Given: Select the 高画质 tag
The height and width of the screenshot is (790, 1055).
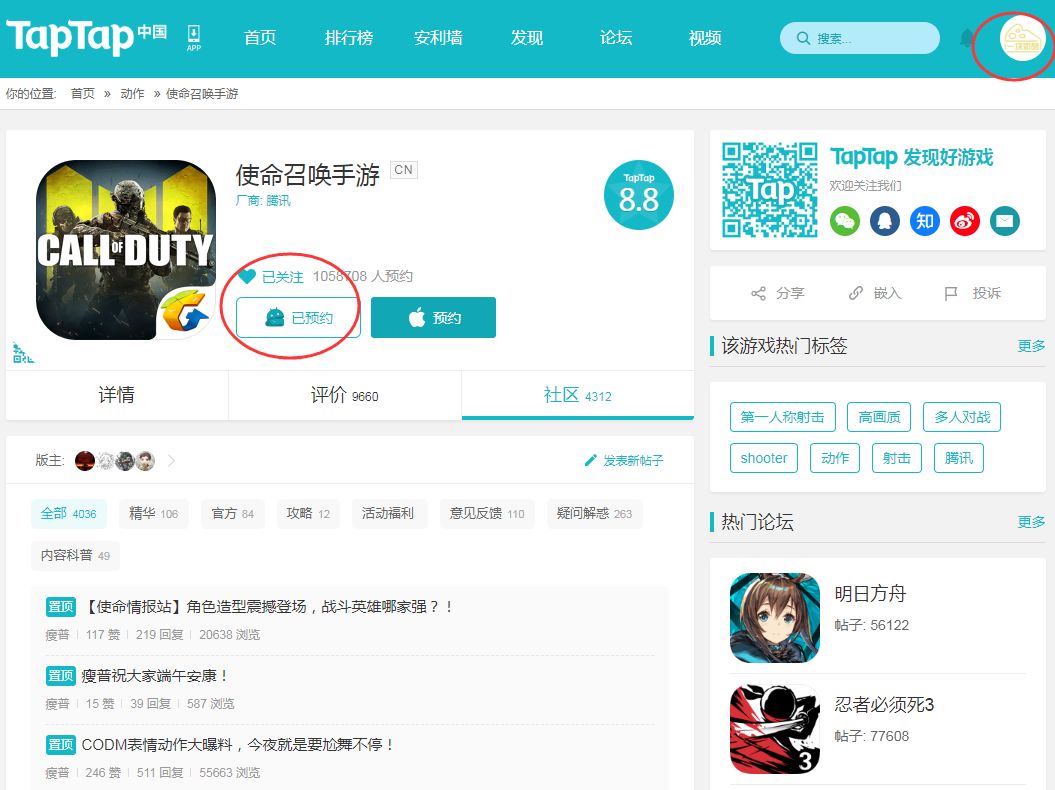Looking at the screenshot, I should click(x=879, y=417).
